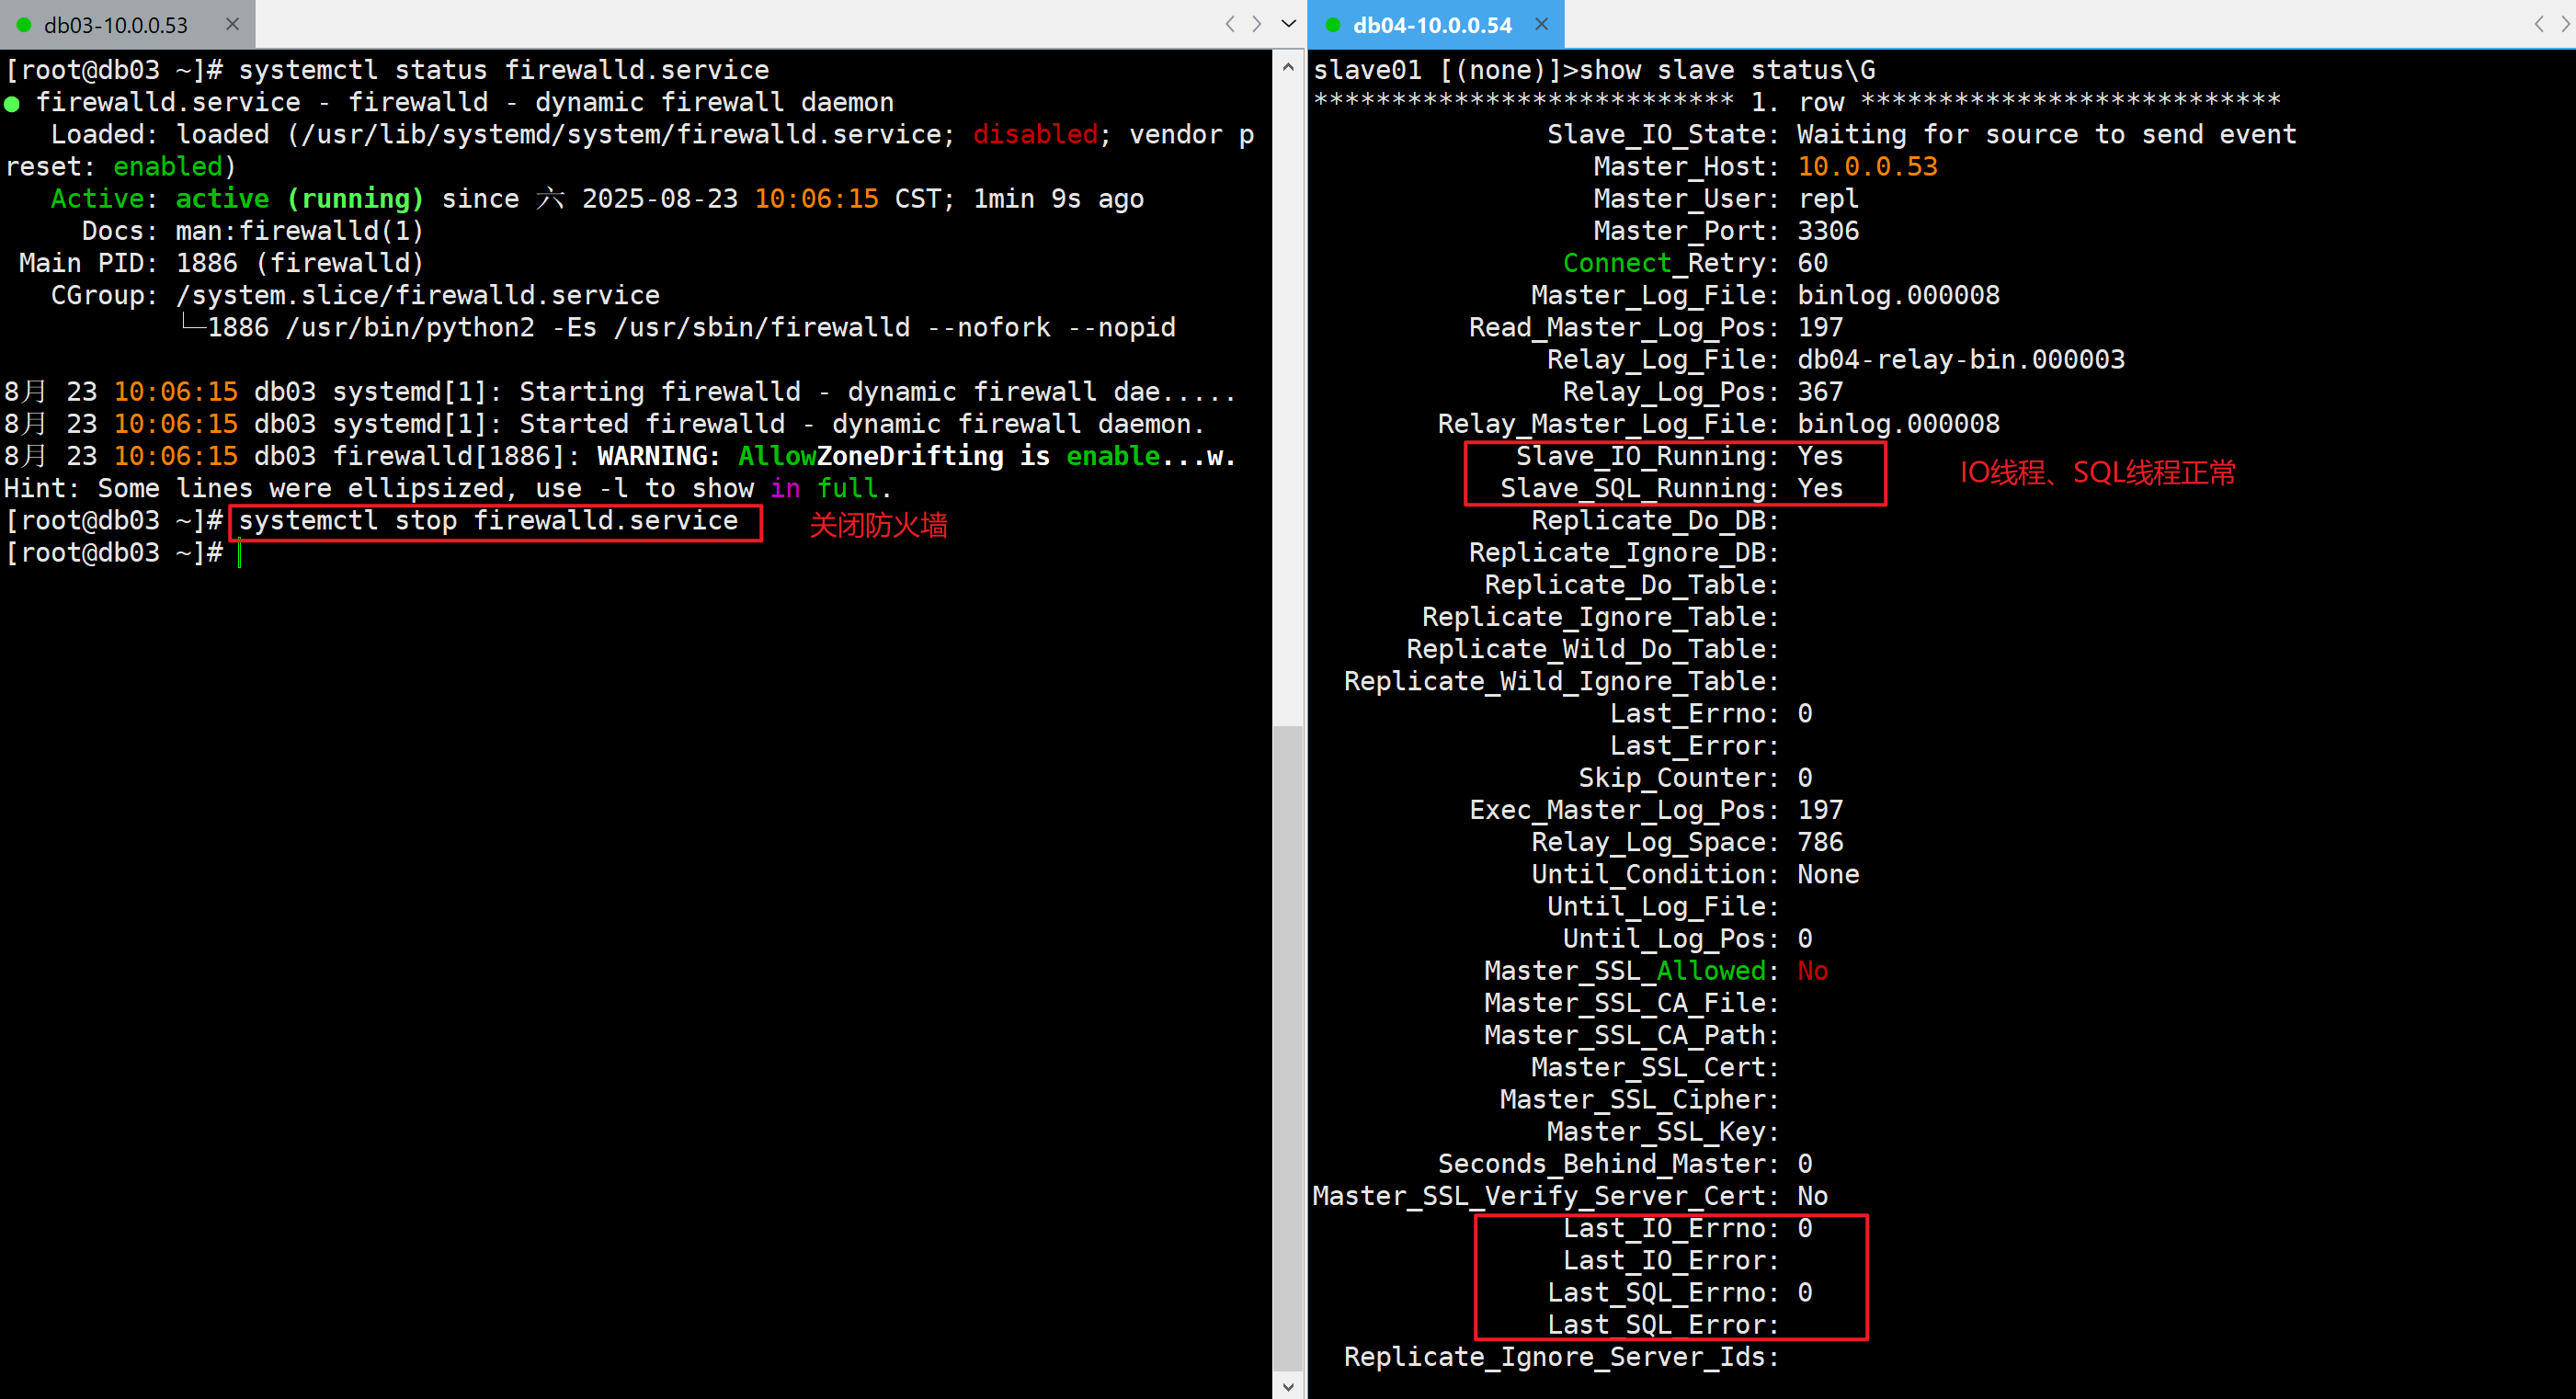Screen dimensions: 2576x1399
Task: Click 'WARNING: AllowZoneDrifting' log line
Action: pos(620,456)
